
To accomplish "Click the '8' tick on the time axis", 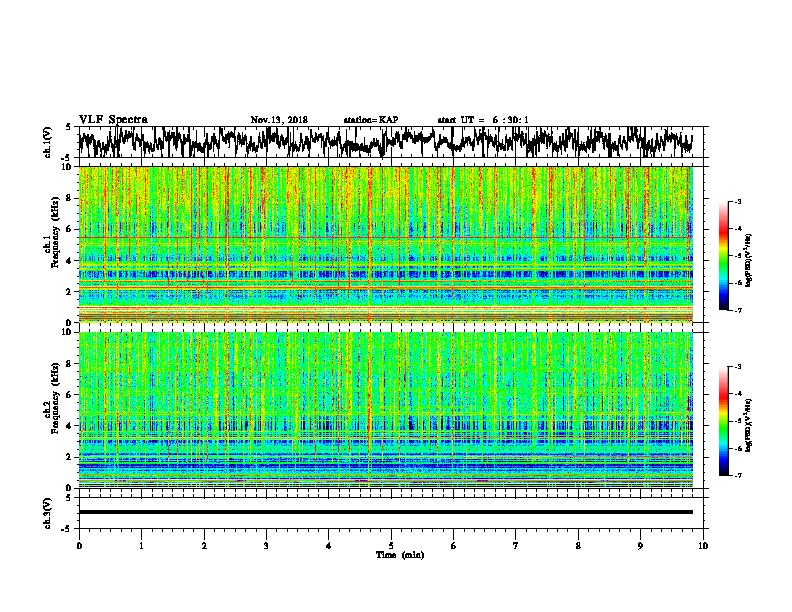I will (578, 546).
